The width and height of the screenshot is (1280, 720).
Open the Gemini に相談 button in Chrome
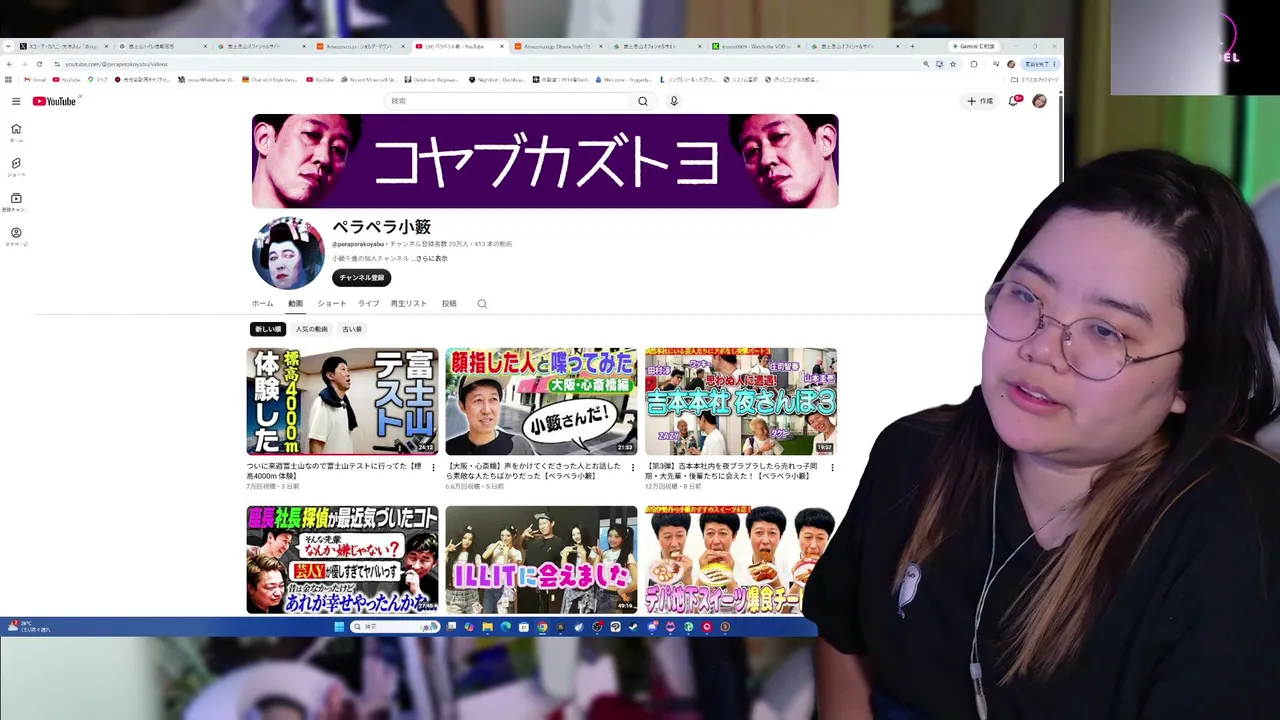(973, 46)
